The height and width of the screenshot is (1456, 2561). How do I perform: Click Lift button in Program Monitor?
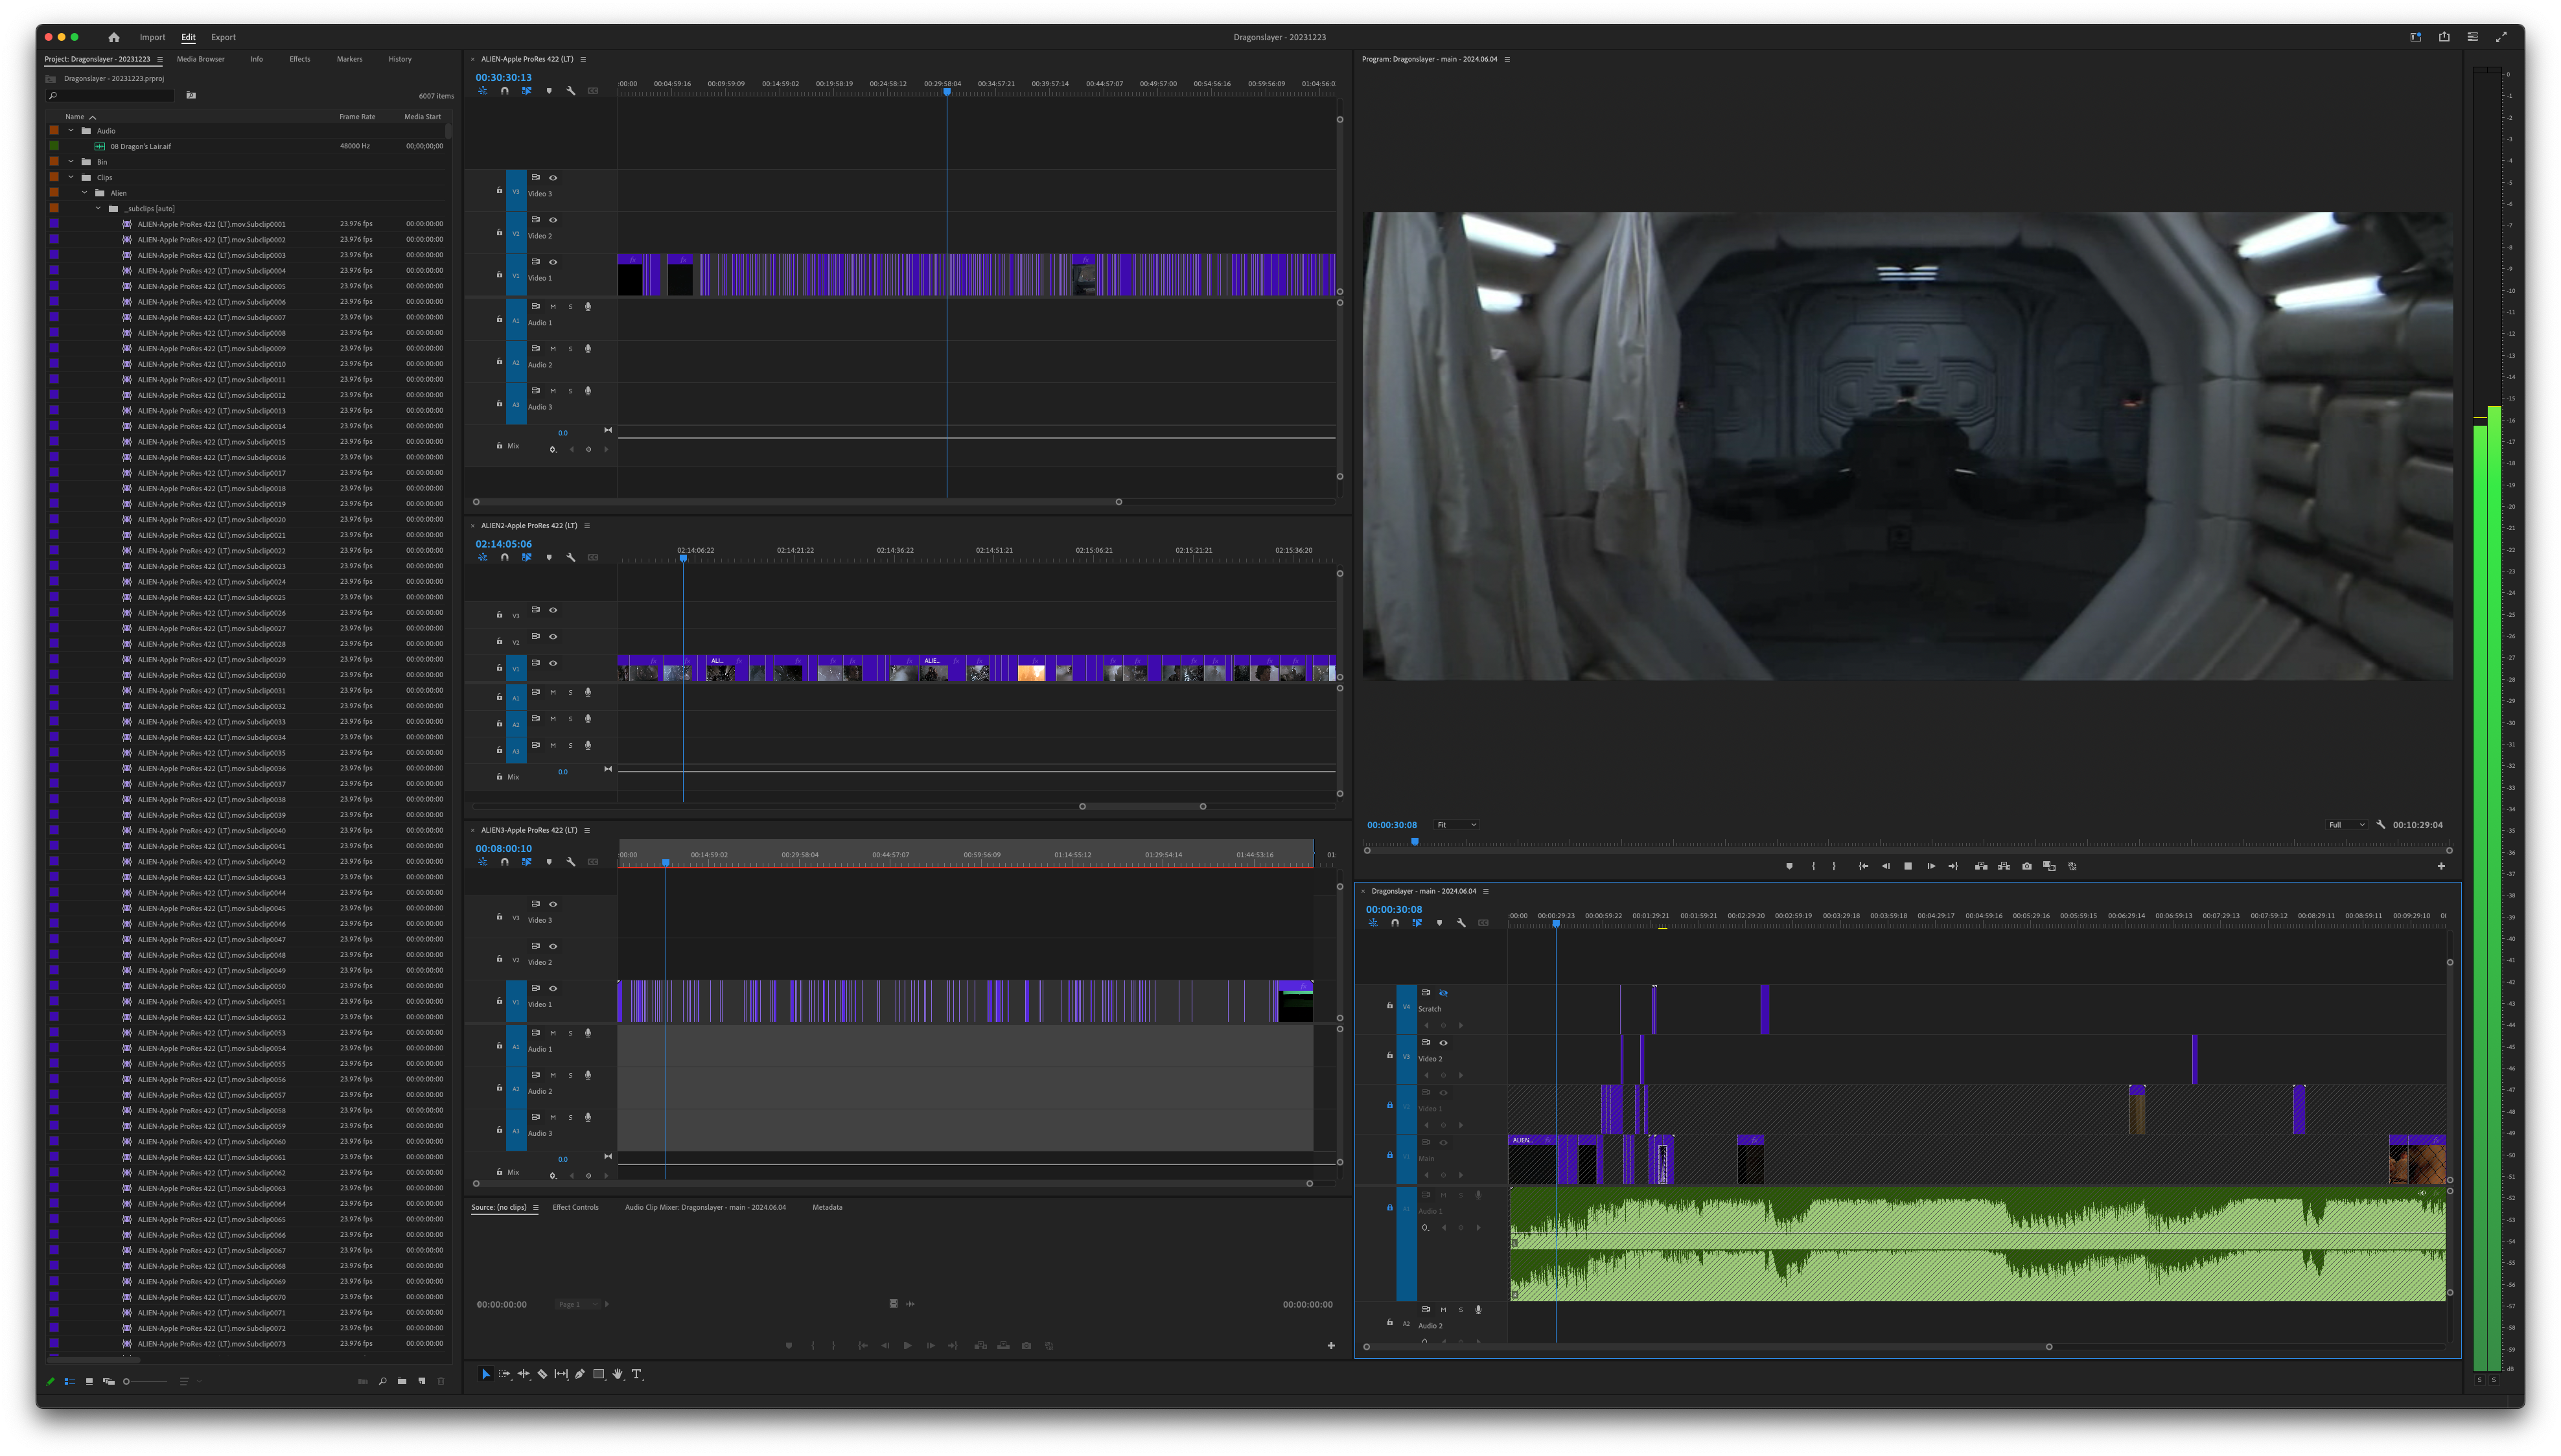1981,866
